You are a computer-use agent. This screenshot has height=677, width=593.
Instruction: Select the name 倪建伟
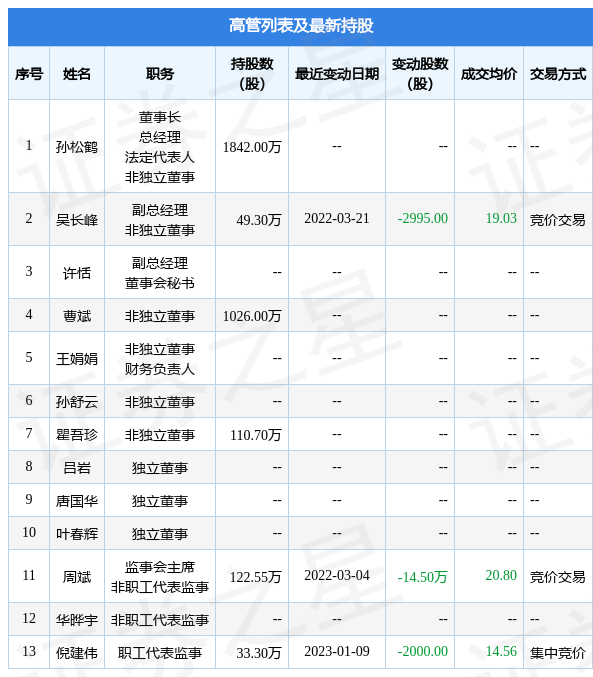[77, 653]
